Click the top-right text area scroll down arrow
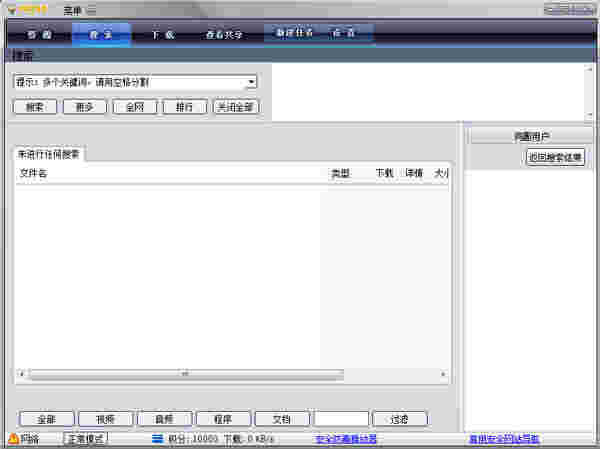This screenshot has height=449, width=600. click(x=589, y=115)
